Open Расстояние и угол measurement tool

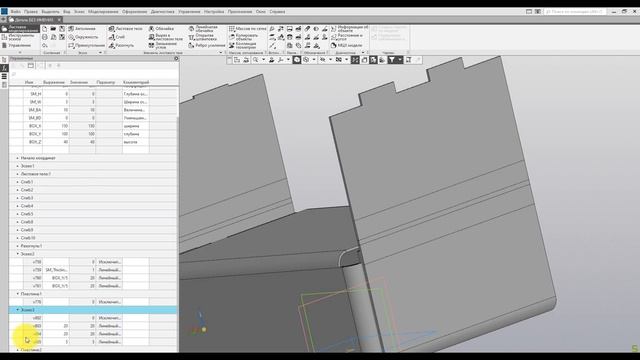click(347, 37)
